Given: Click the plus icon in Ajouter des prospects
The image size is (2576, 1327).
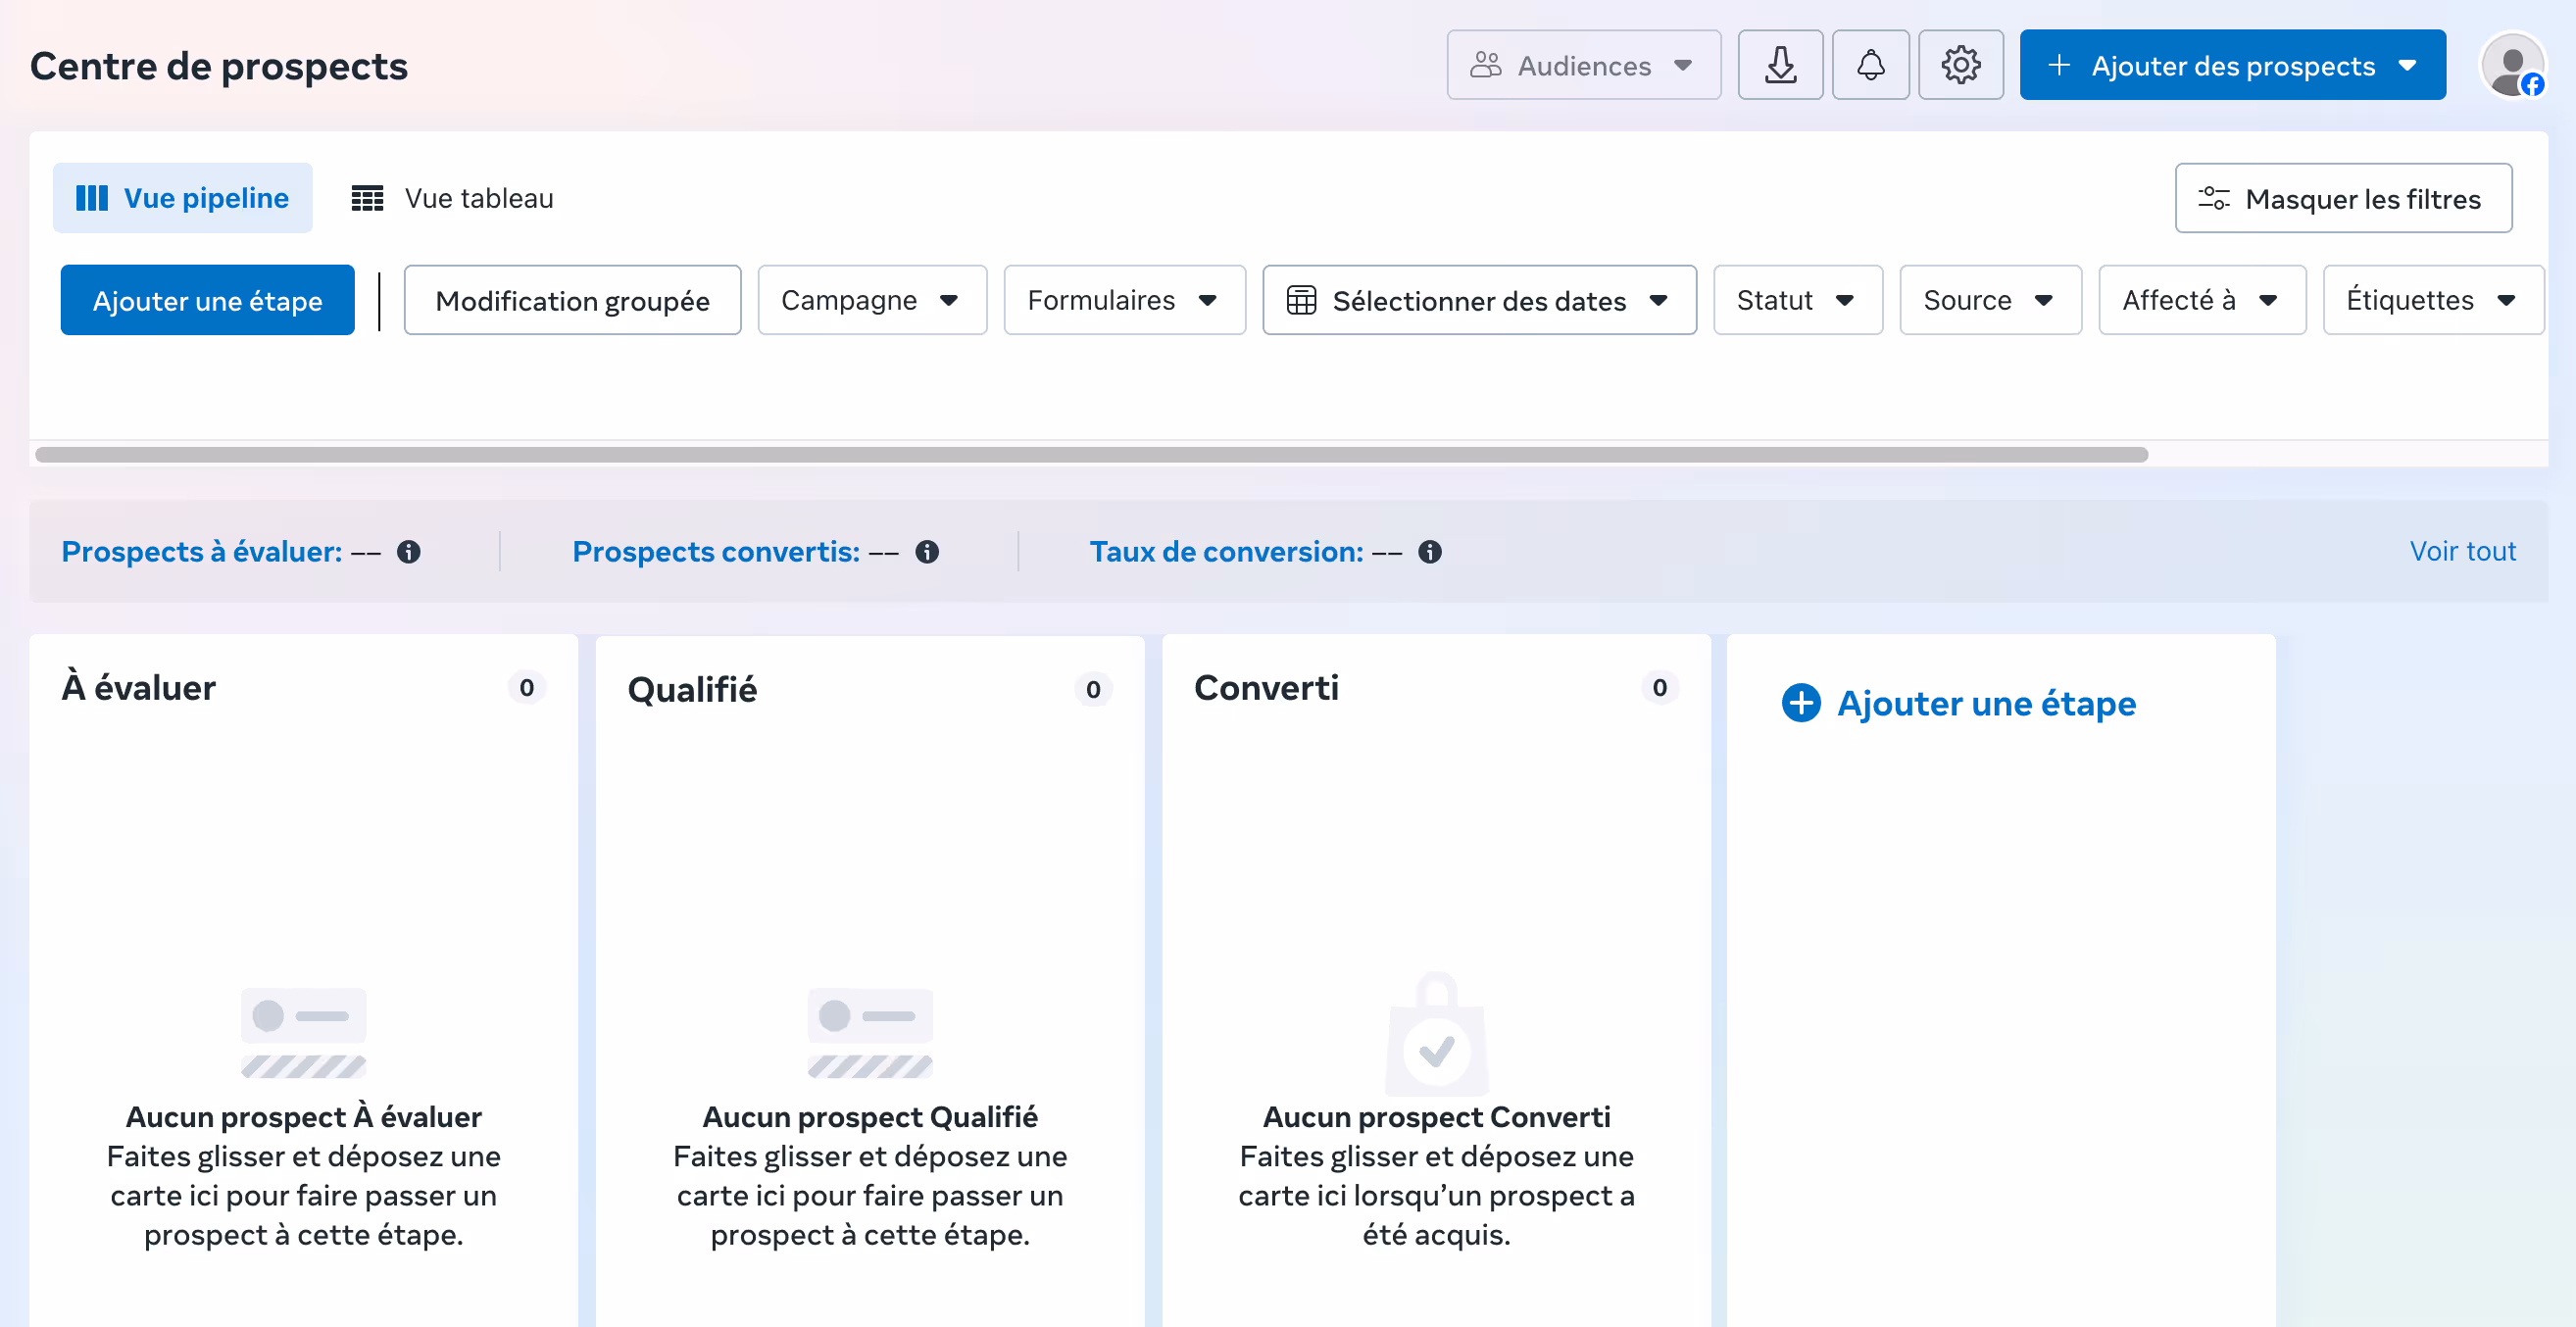Looking at the screenshot, I should 2059,65.
